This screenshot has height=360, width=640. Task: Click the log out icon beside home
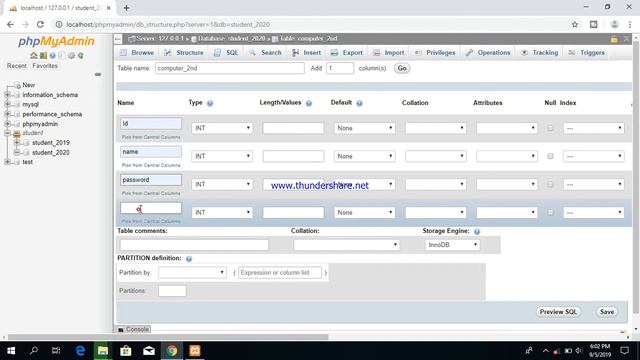click(x=43, y=55)
